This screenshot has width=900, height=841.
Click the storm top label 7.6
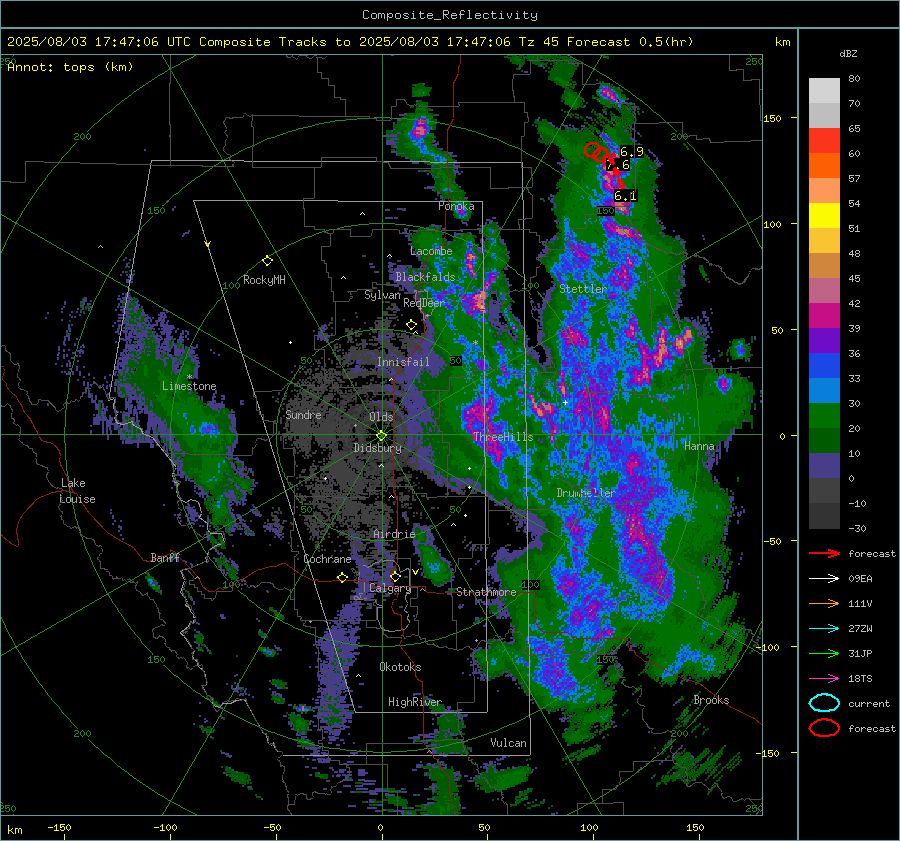click(618, 165)
